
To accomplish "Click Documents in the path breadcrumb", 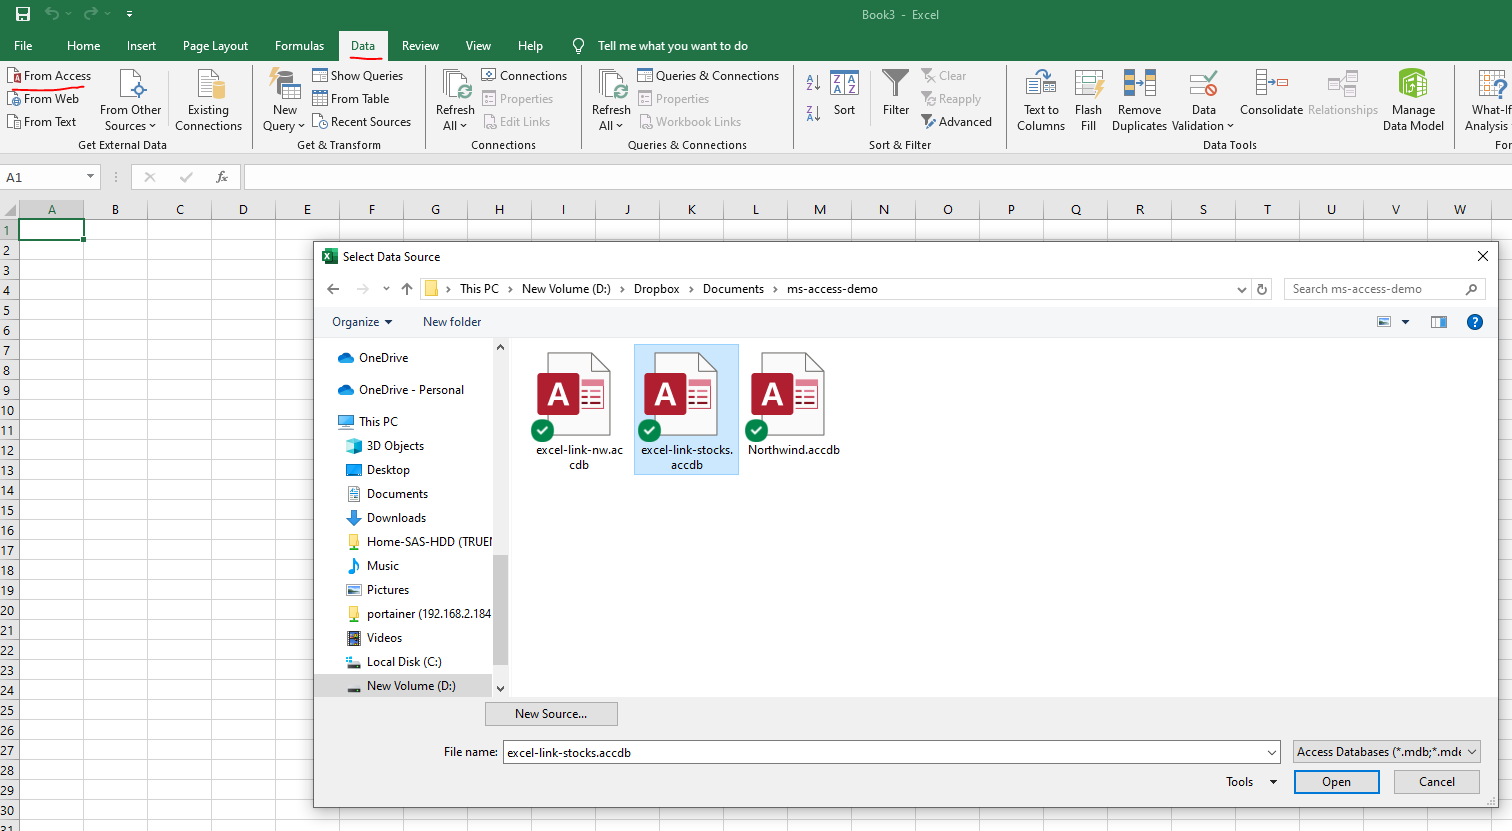I will [733, 289].
